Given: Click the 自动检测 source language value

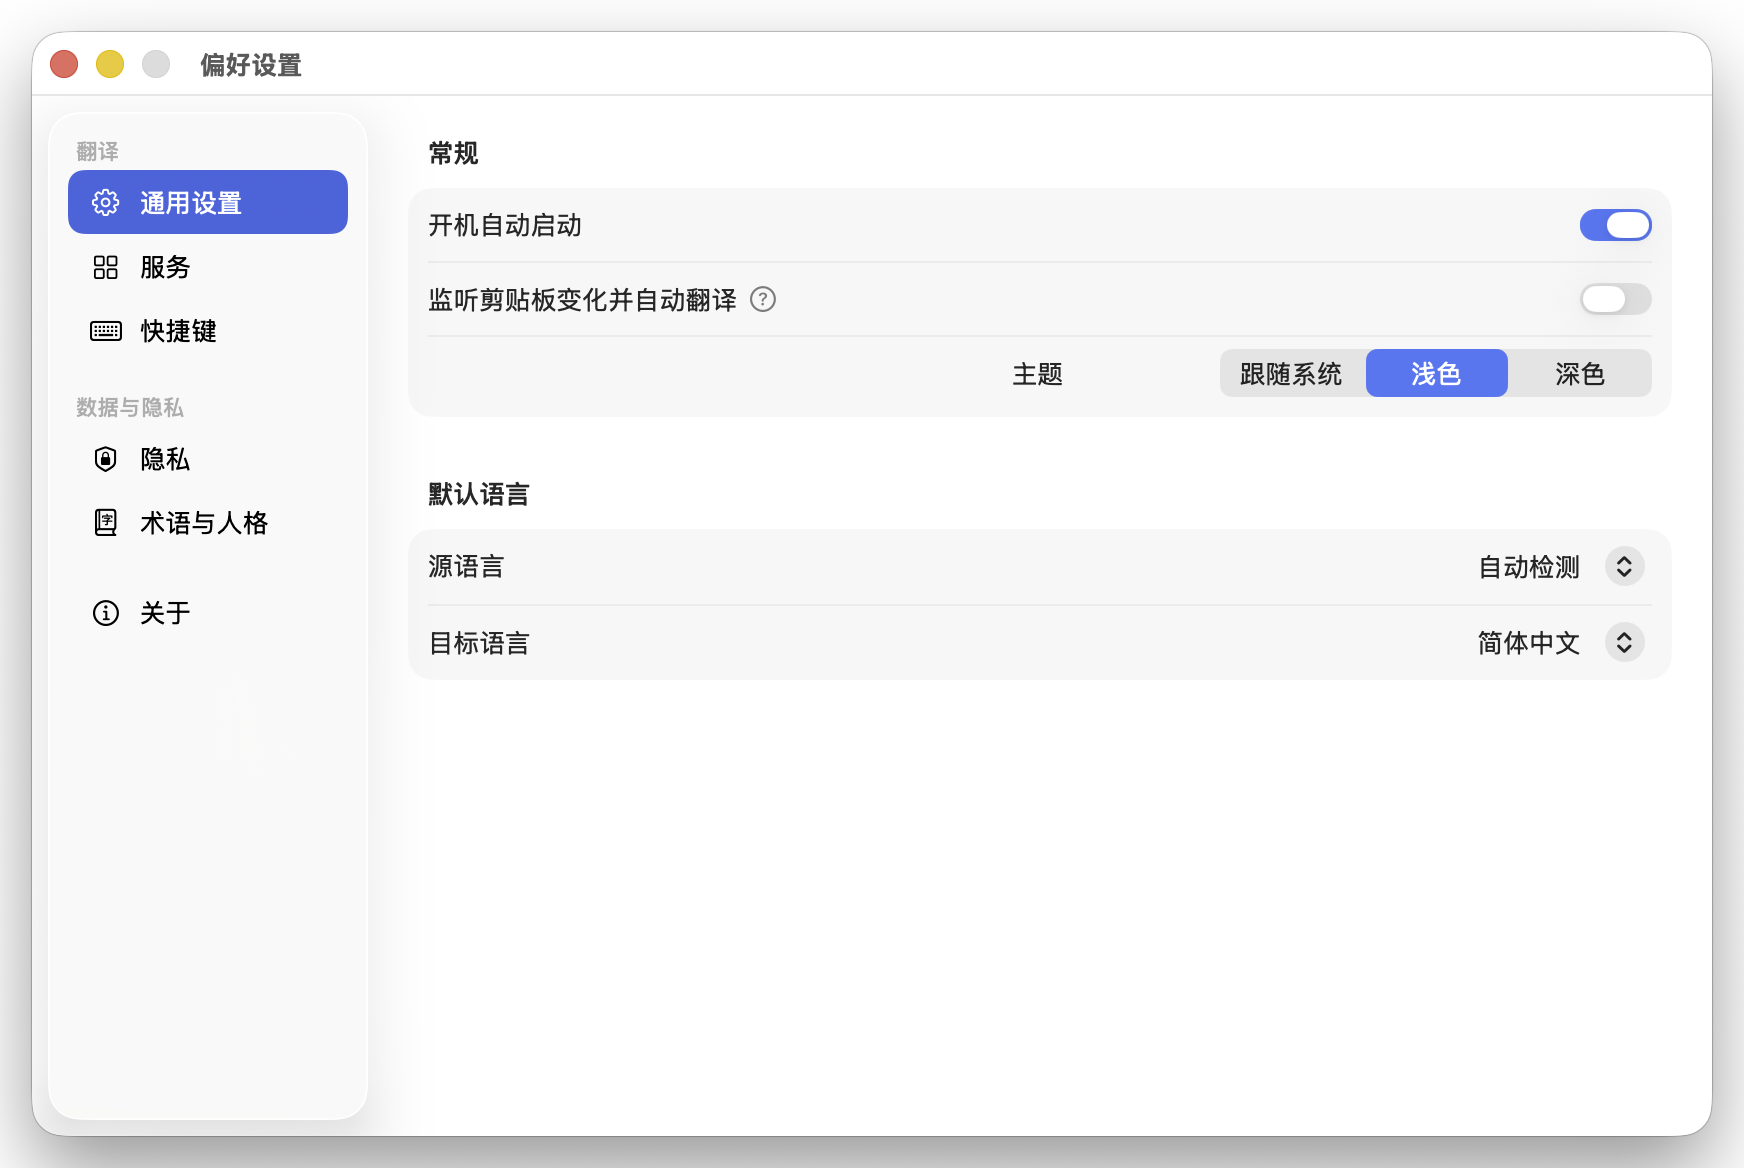Looking at the screenshot, I should (x=1529, y=567).
